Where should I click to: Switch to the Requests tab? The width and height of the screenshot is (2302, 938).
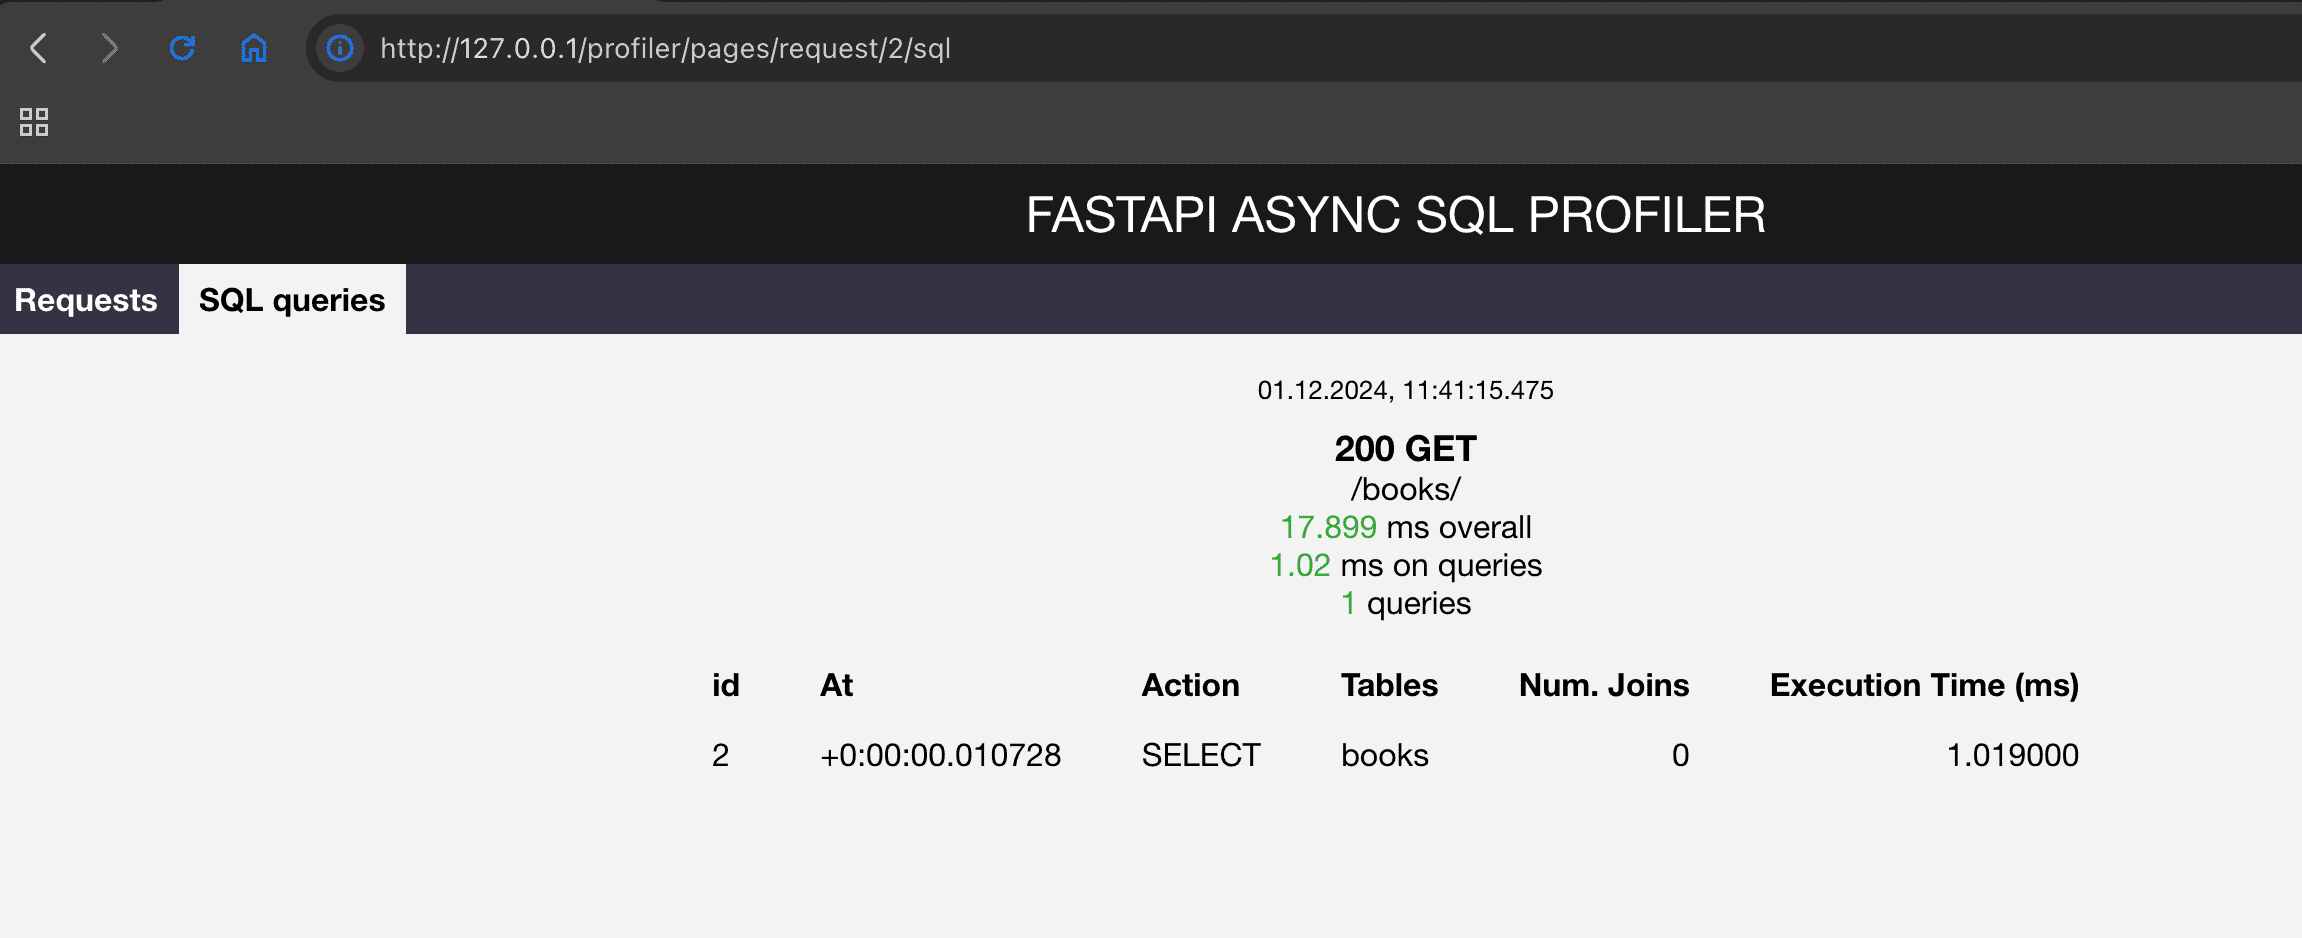click(86, 300)
